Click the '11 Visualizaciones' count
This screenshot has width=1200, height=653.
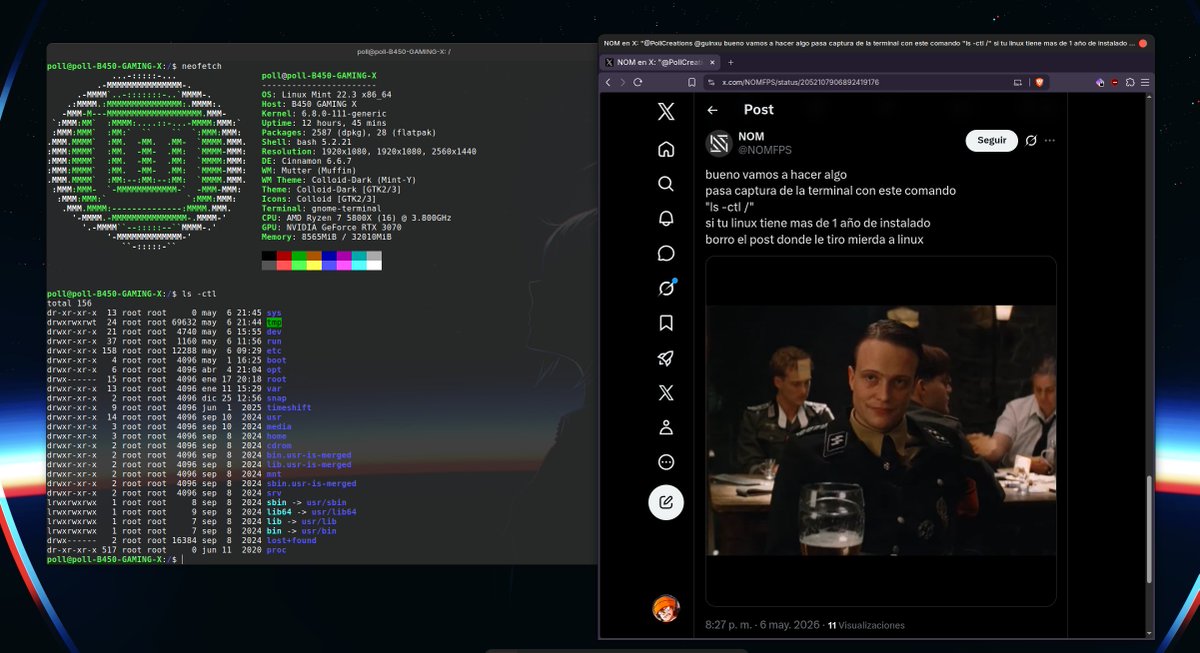(866, 625)
